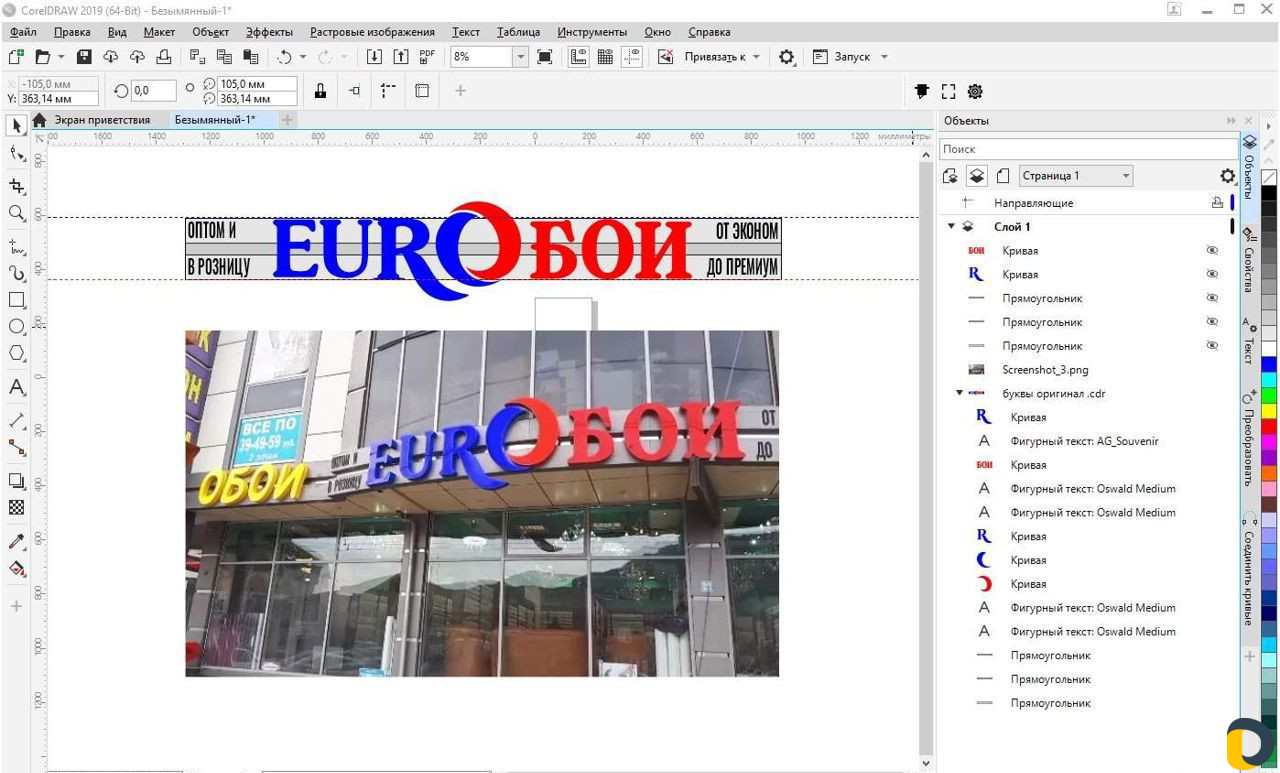Select the Pick tool in toolbox

[16, 125]
